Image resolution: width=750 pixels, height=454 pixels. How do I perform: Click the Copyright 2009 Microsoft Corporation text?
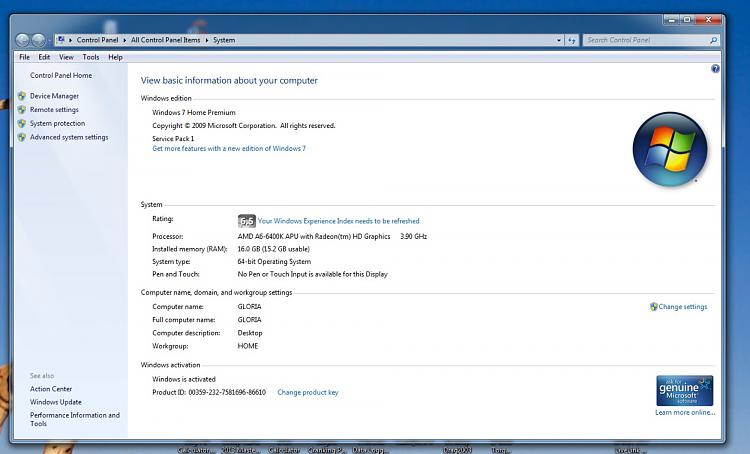[243, 126]
